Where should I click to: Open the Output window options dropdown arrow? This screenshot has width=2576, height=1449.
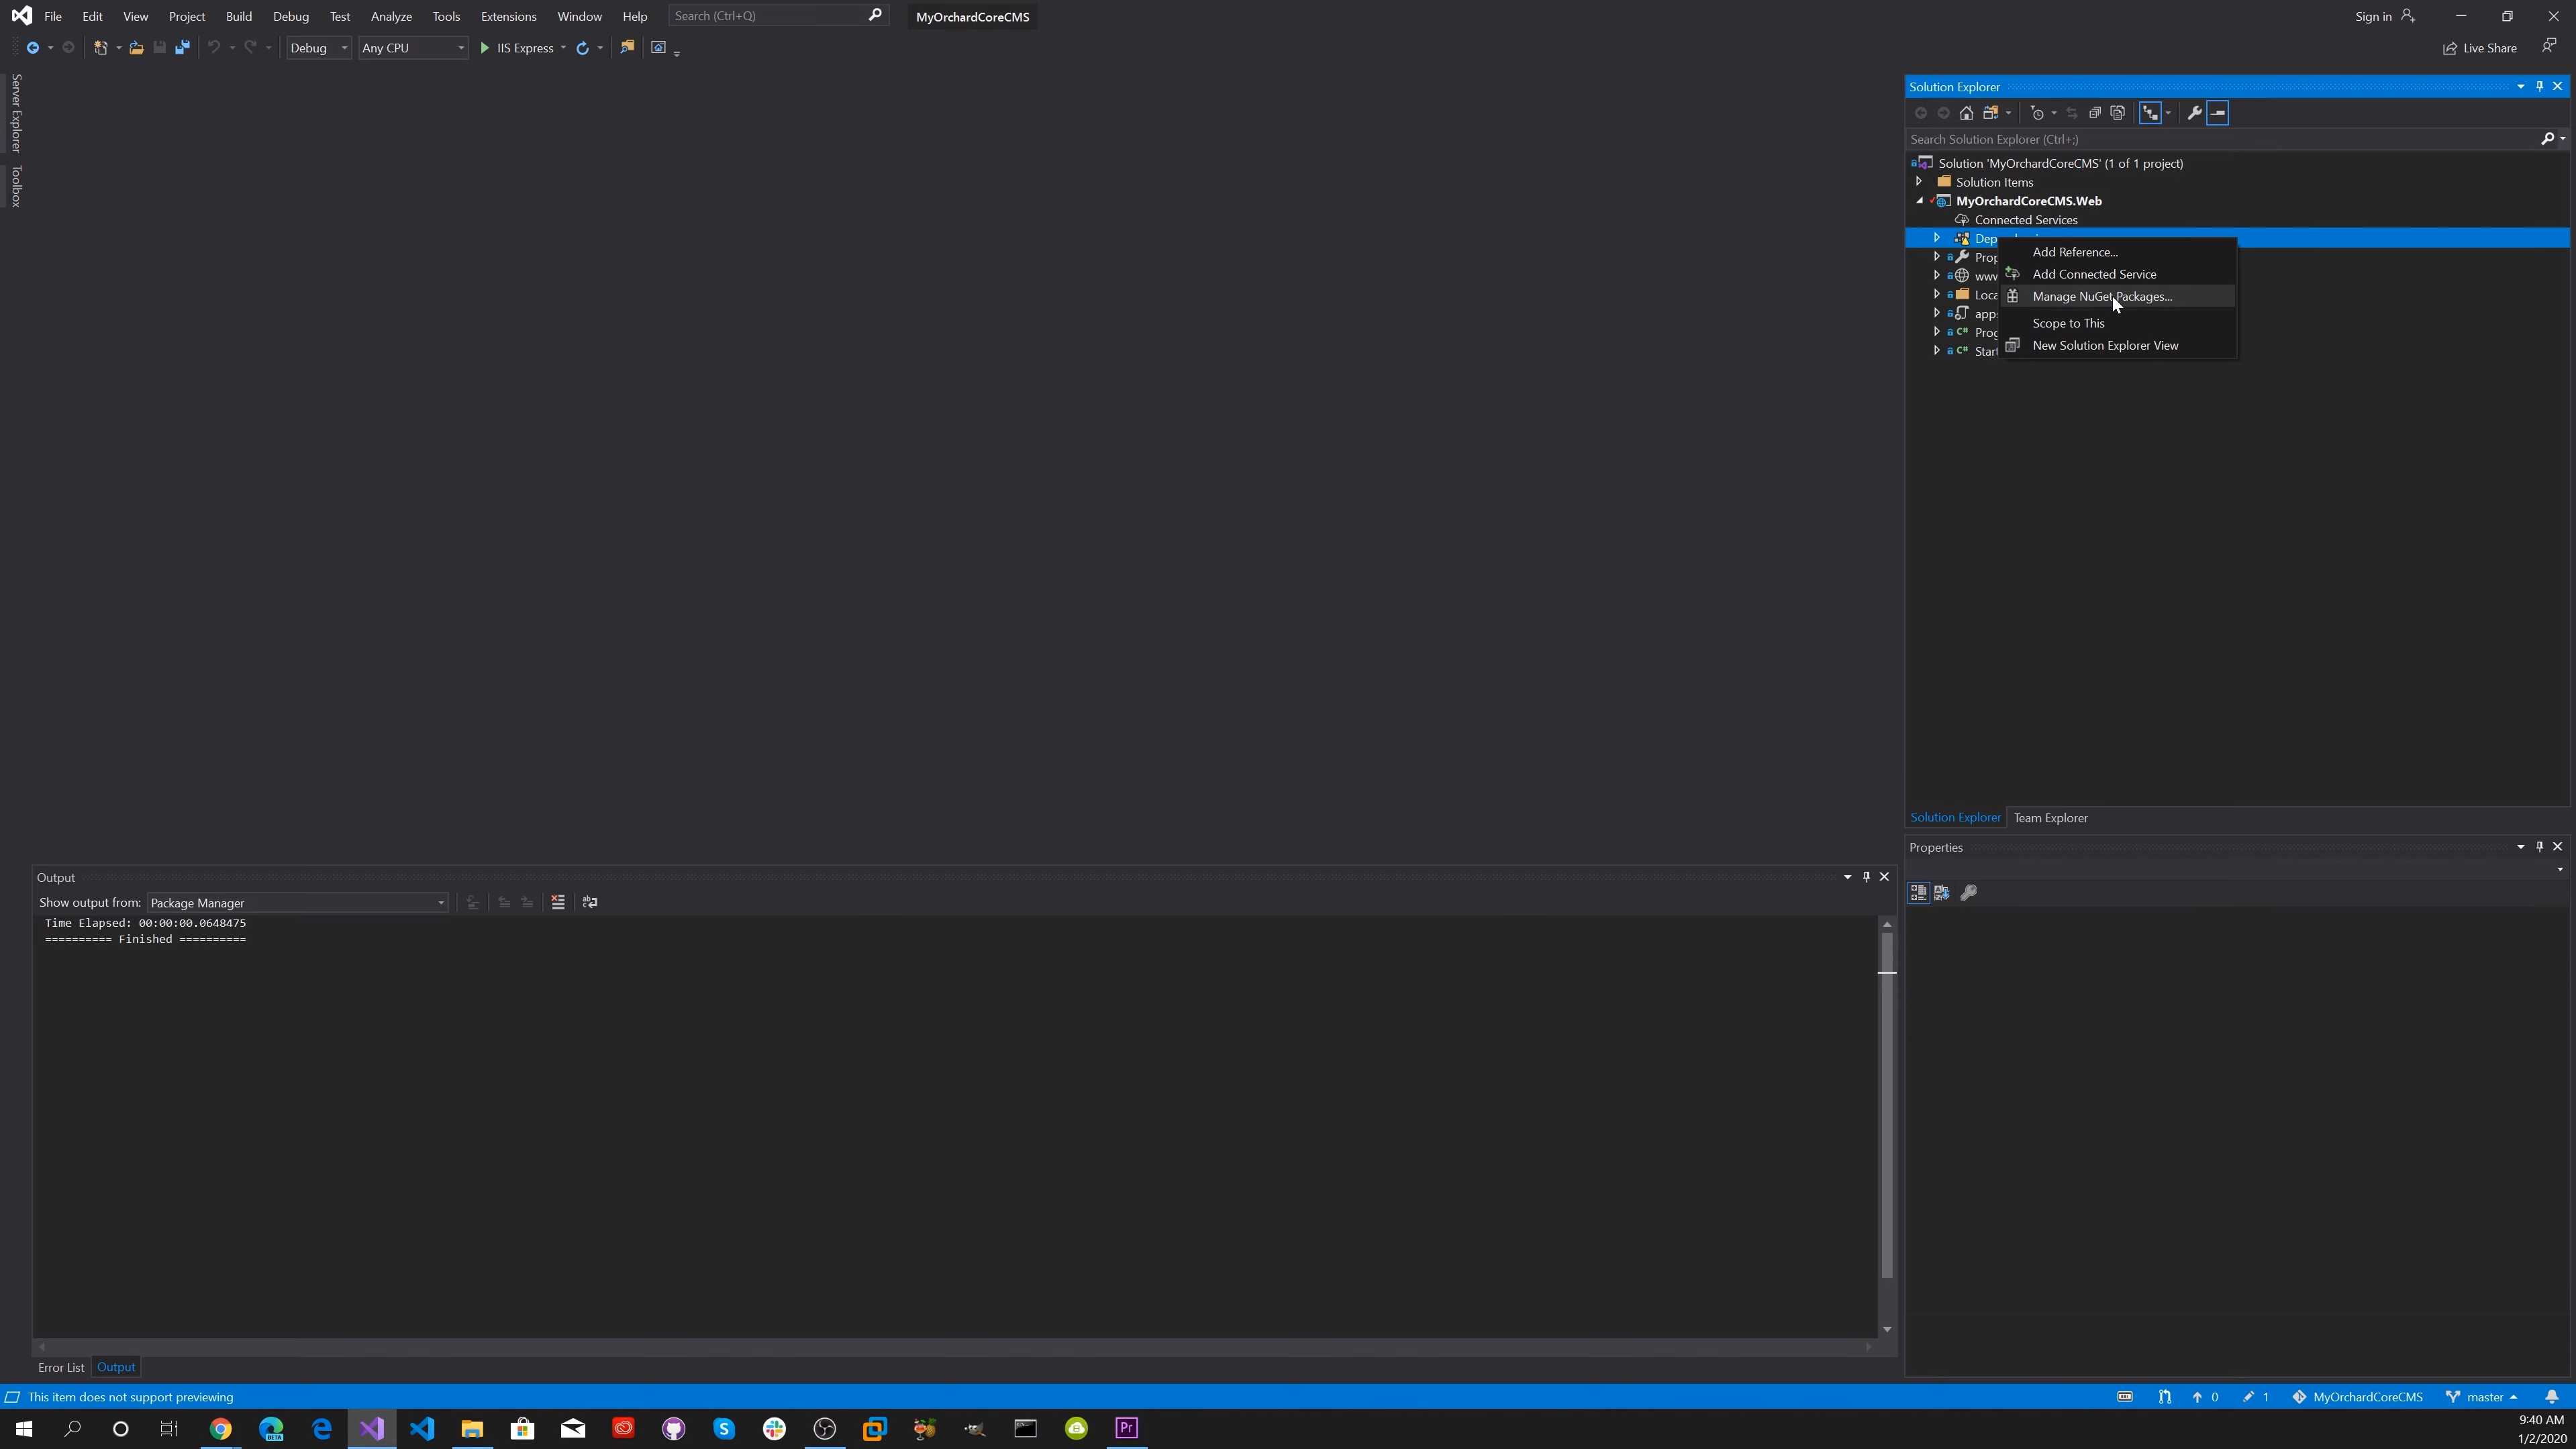coord(1847,877)
